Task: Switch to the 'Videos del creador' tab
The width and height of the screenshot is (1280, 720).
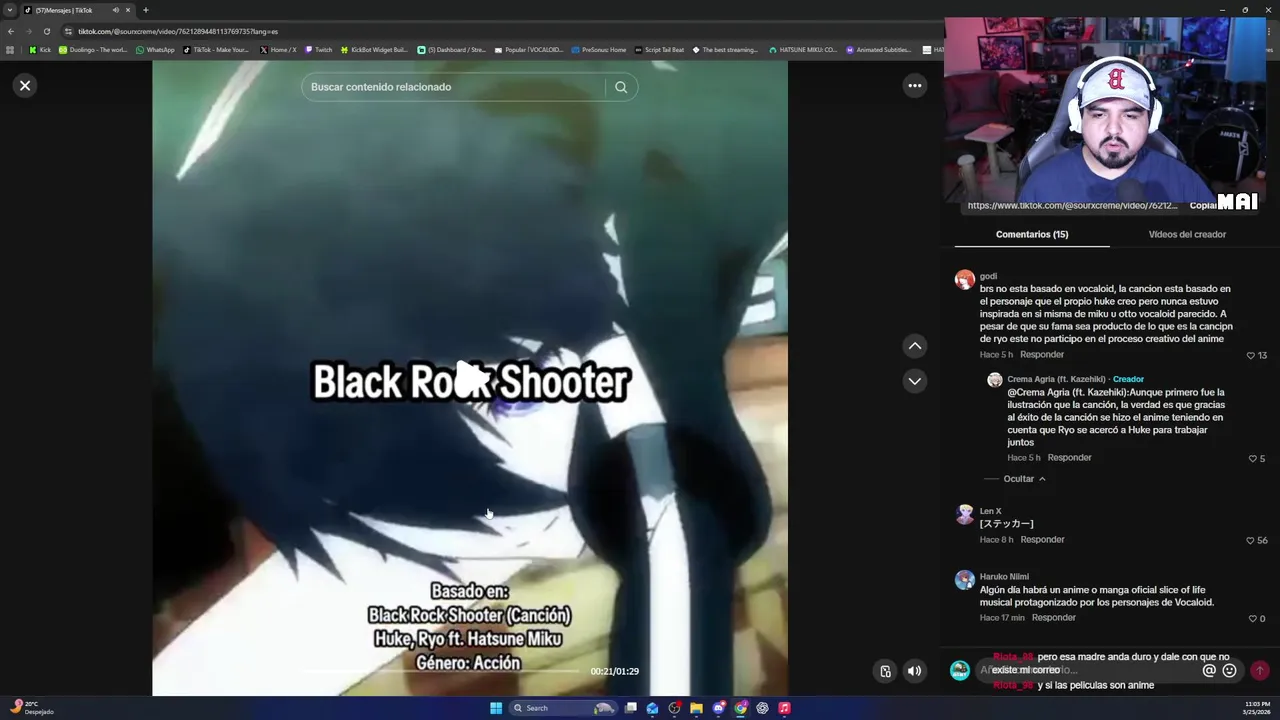Action: pyautogui.click(x=1187, y=234)
